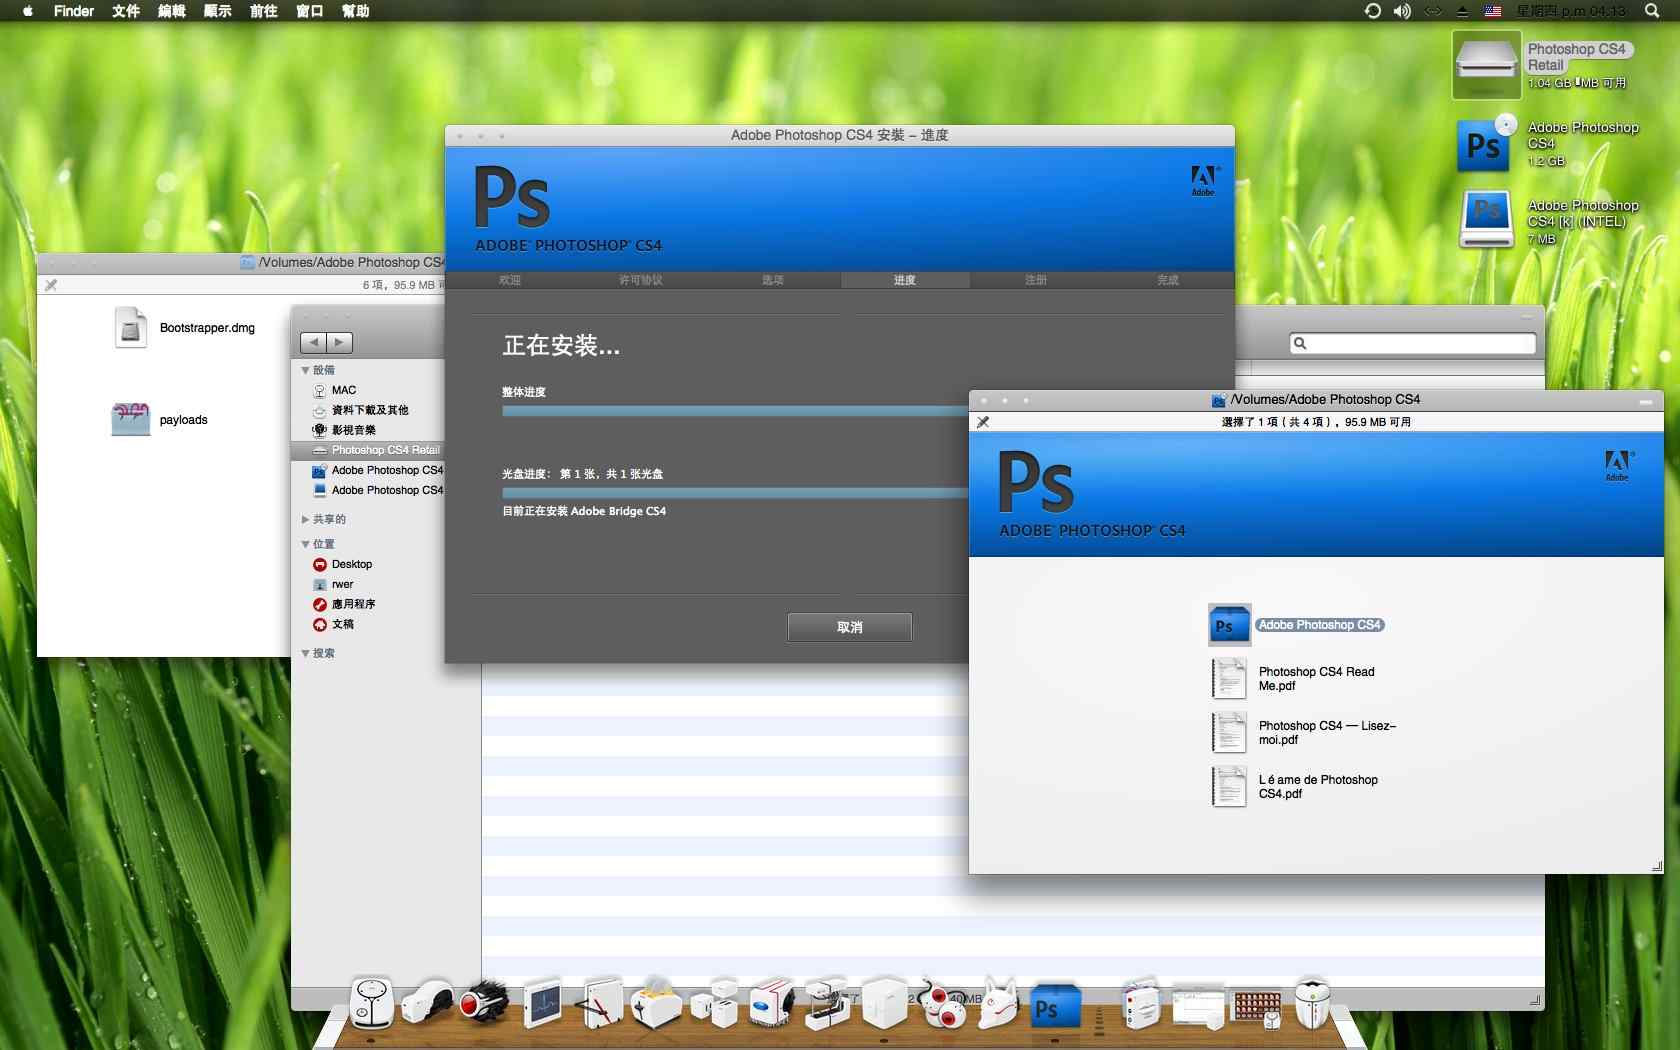The height and width of the screenshot is (1050, 1680).
Task: Open the Finder menu
Action: pyautogui.click(x=74, y=11)
